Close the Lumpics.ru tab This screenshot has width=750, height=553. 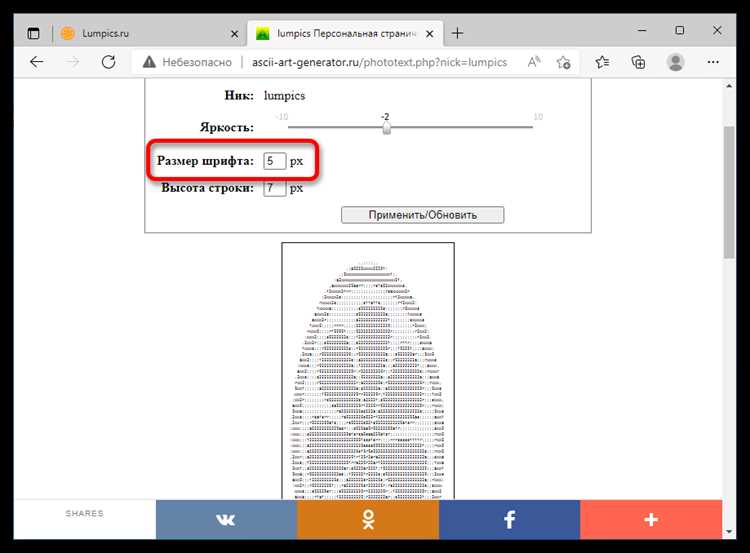[x=234, y=34]
